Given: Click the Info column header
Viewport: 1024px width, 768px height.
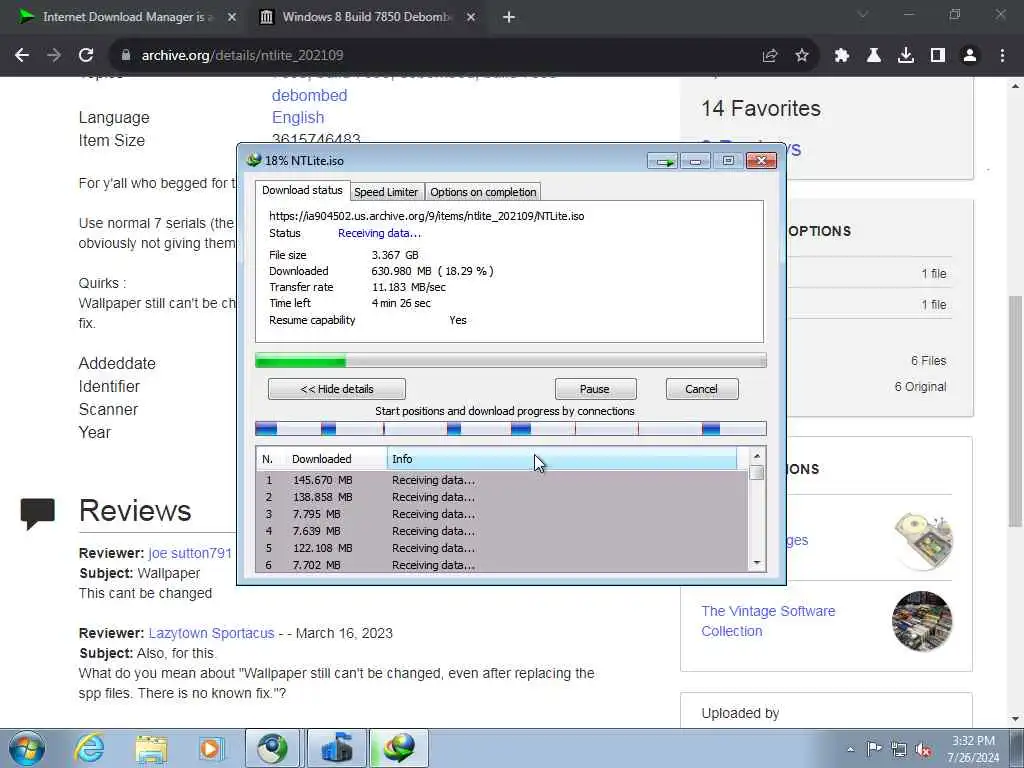Looking at the screenshot, I should click(x=562, y=459).
